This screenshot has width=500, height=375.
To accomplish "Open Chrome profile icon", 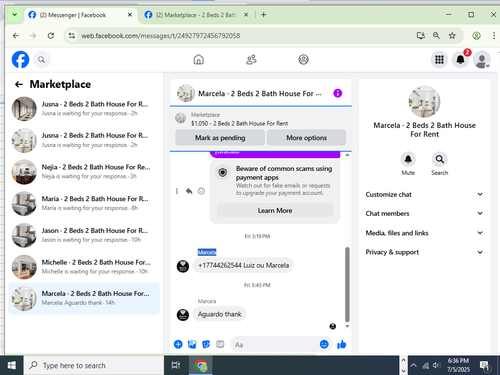I will (x=476, y=36).
